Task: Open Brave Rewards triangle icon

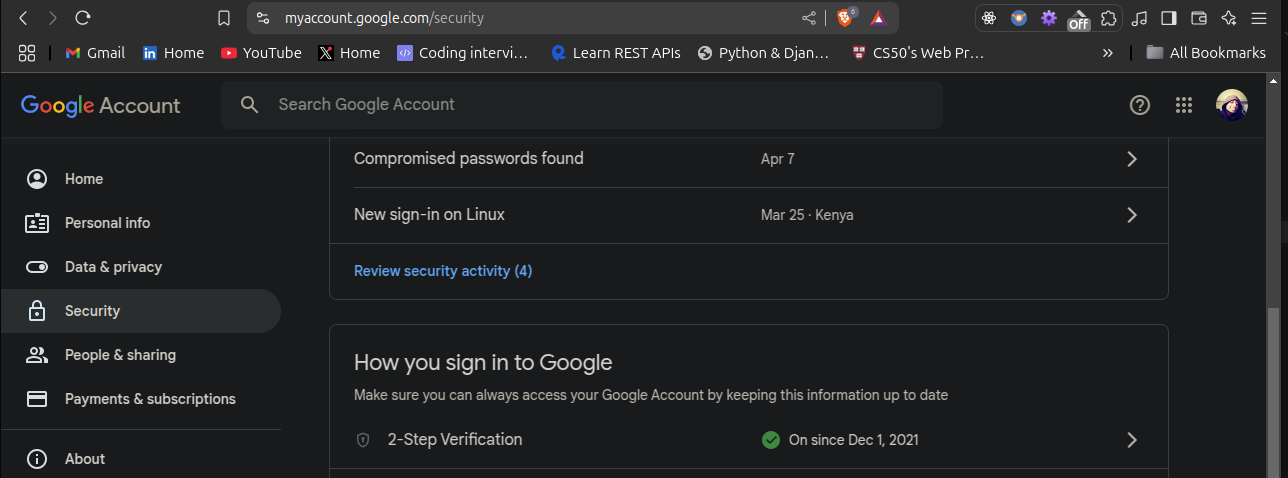Action: [x=877, y=18]
